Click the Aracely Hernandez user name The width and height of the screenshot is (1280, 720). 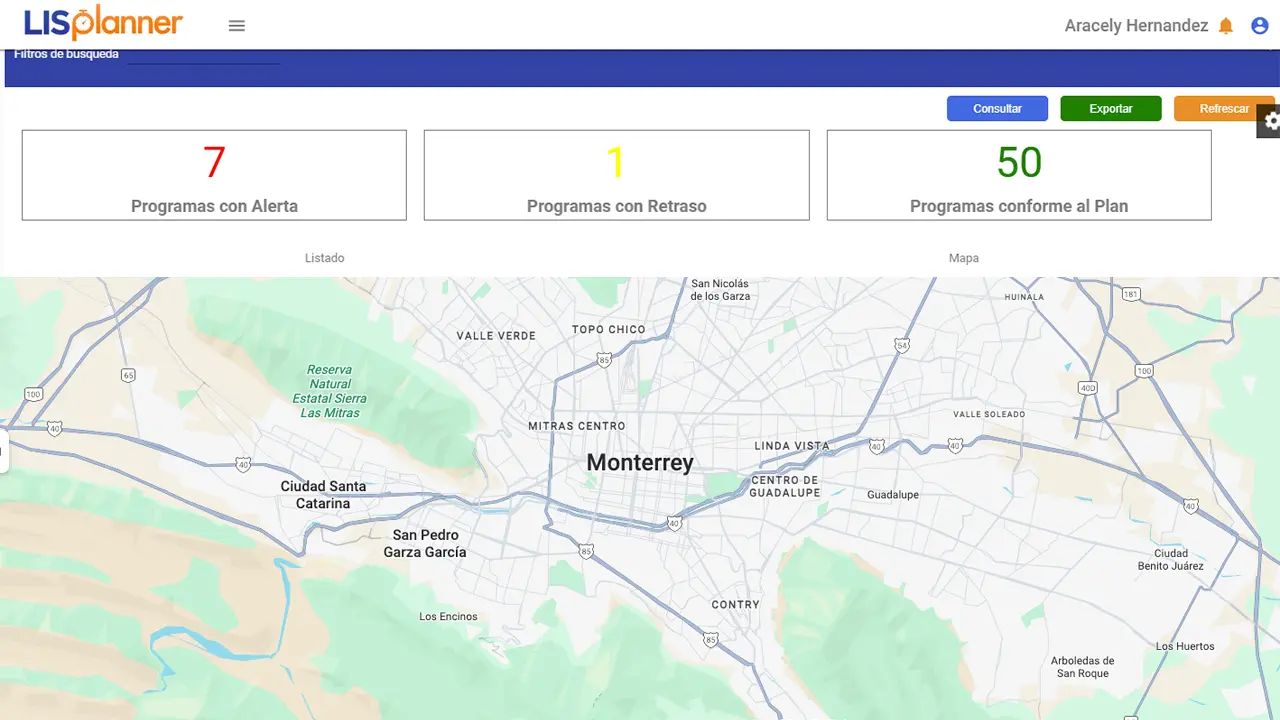[1136, 26]
